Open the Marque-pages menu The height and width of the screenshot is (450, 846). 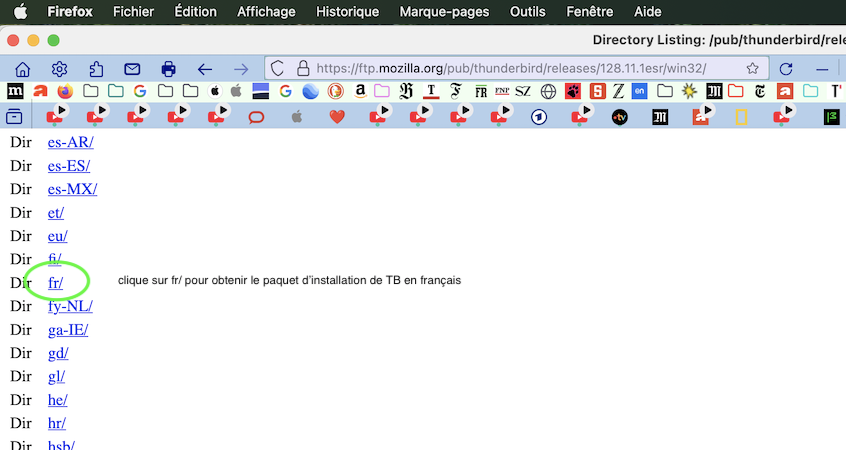point(444,11)
